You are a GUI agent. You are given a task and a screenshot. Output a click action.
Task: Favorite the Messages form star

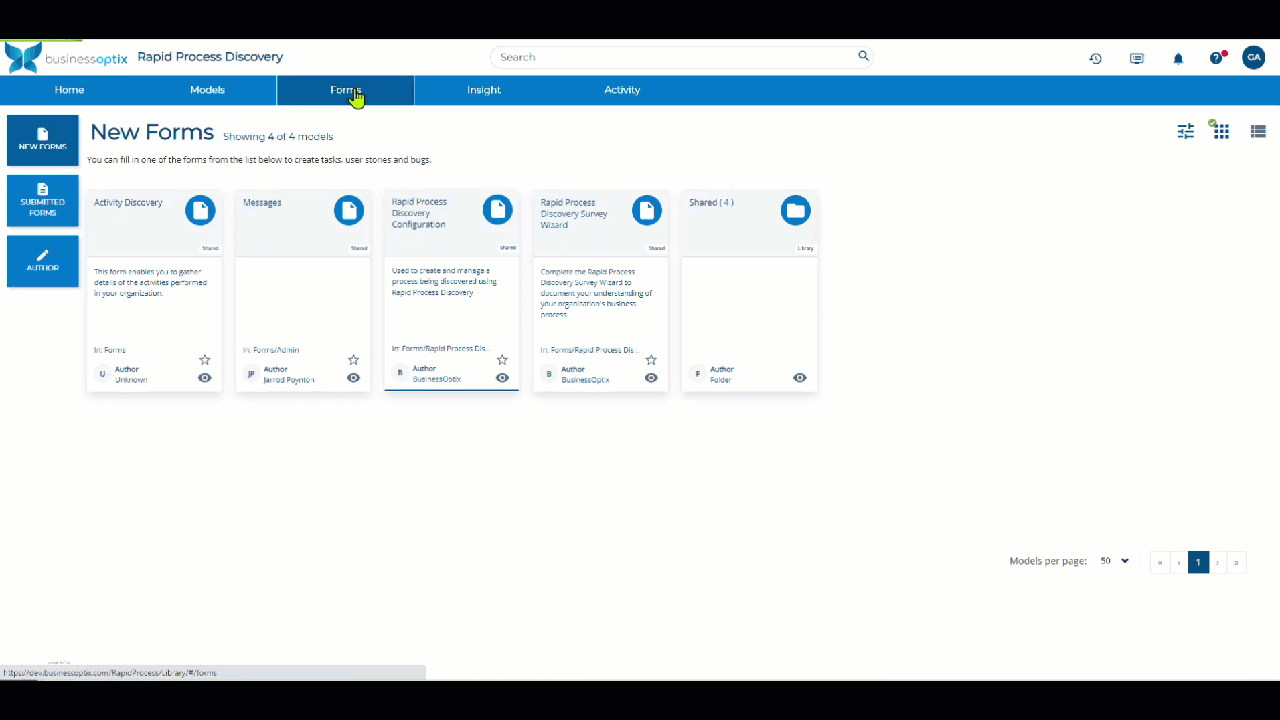(353, 360)
